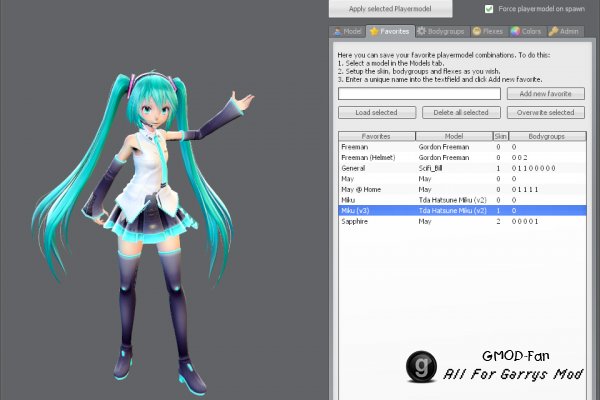Viewport: 600px width, 400px height.
Task: Sort by Skin column header
Action: pyautogui.click(x=501, y=136)
